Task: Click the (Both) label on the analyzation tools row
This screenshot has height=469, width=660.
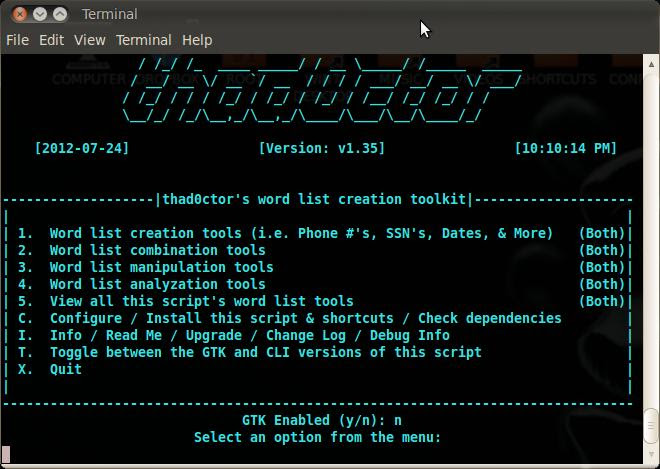Action: (602, 284)
